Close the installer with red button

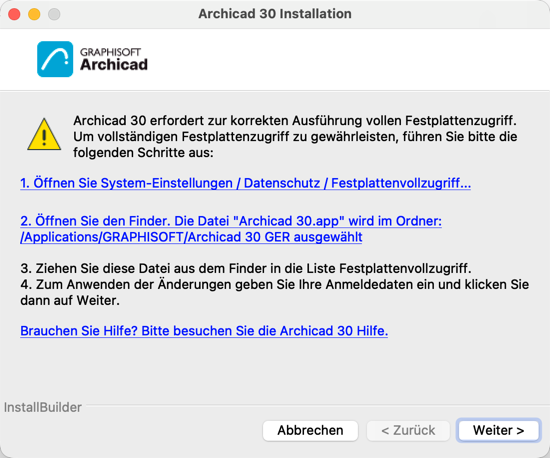pyautogui.click(x=14, y=14)
